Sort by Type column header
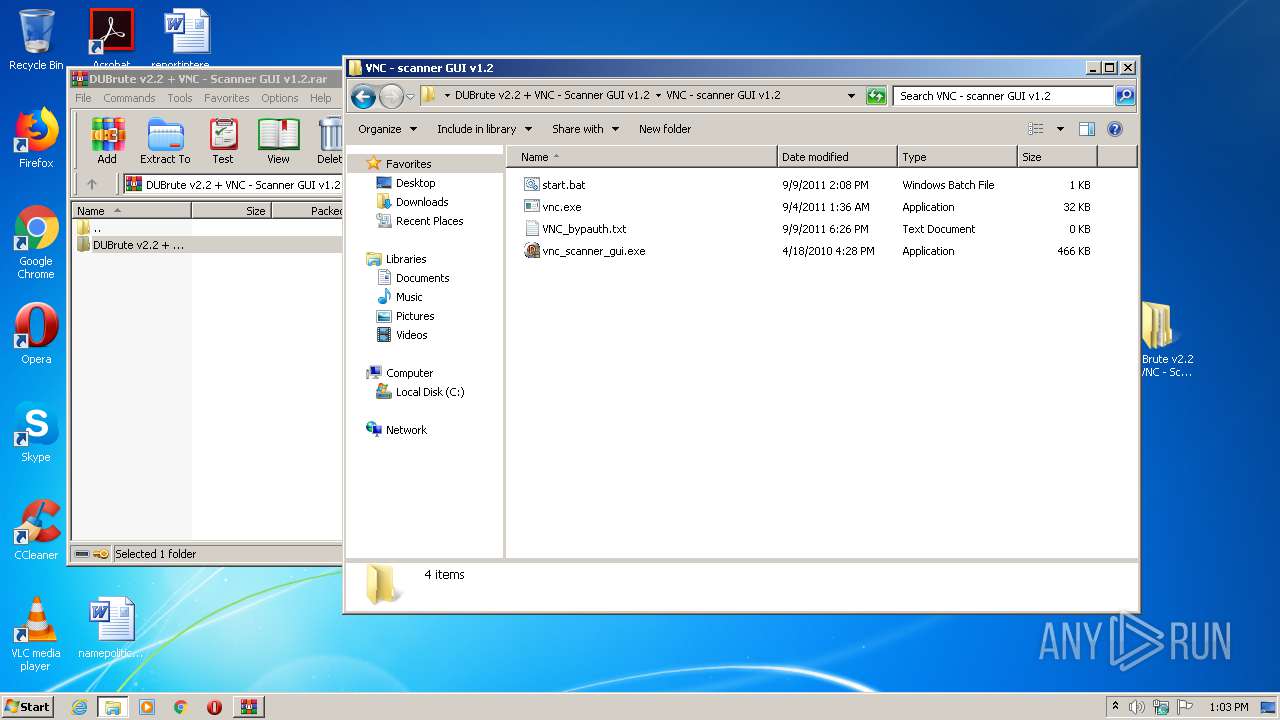The width and height of the screenshot is (1280, 720). [x=957, y=157]
